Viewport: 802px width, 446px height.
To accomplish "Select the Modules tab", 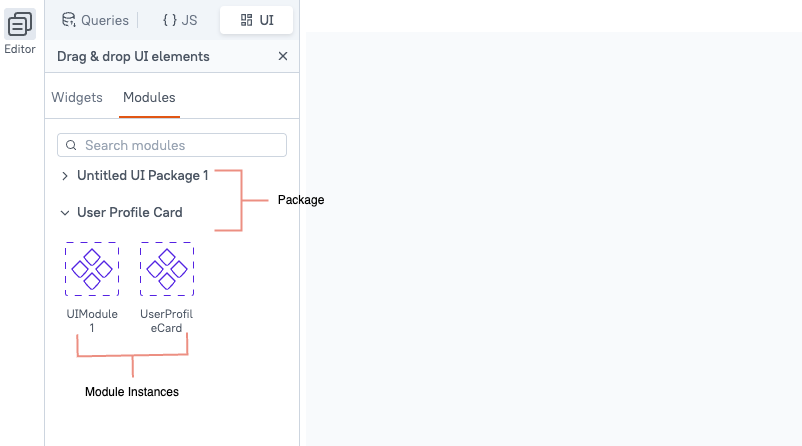I will (149, 98).
